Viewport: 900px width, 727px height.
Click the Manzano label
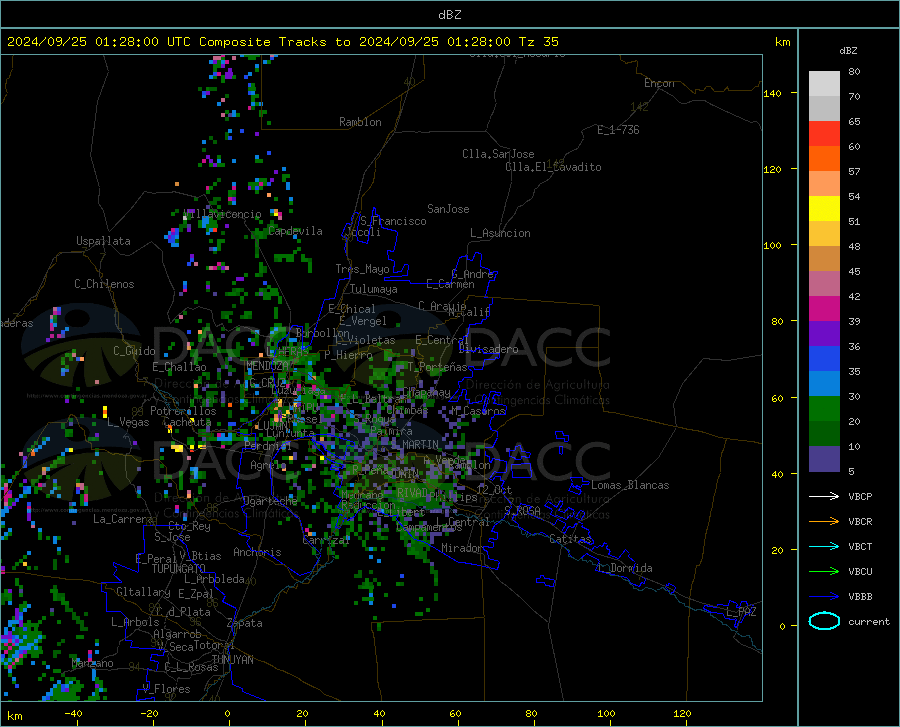tap(92, 663)
